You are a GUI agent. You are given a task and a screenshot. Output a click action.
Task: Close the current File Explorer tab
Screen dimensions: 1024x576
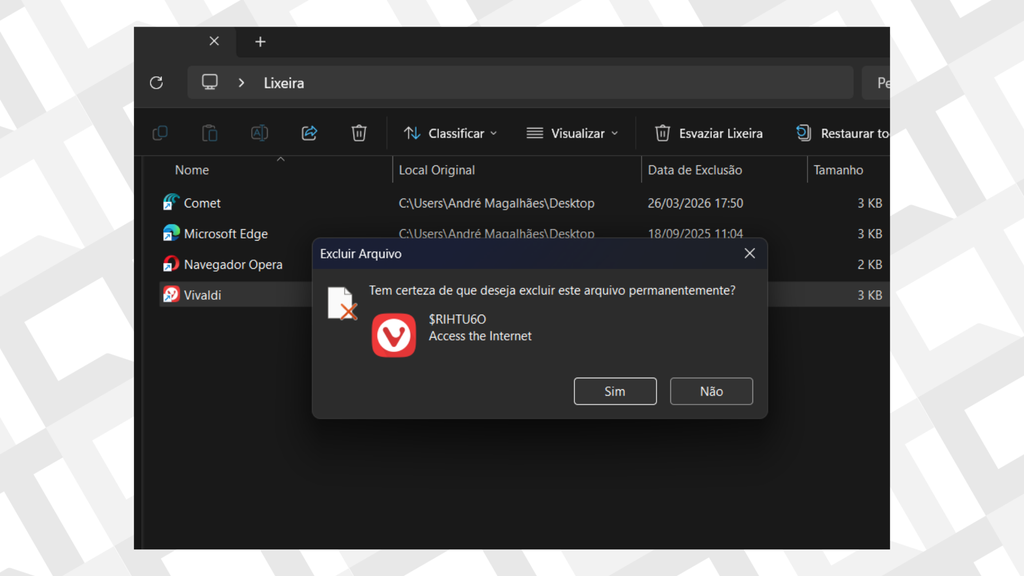214,41
